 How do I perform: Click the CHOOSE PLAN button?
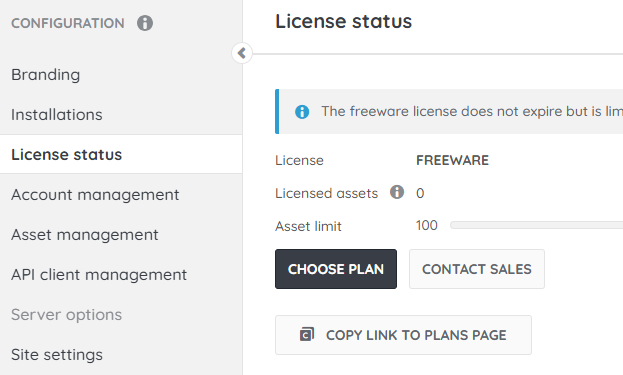point(336,269)
